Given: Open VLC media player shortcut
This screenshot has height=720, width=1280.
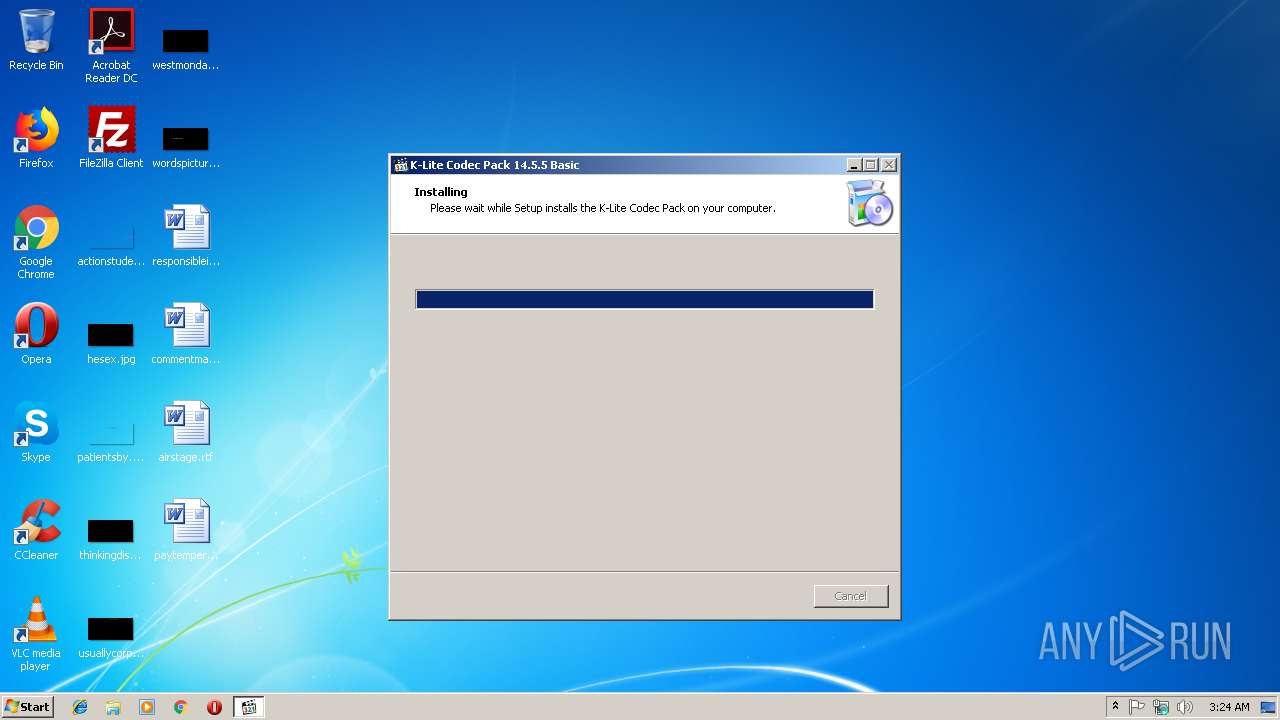Looking at the screenshot, I should tap(36, 634).
